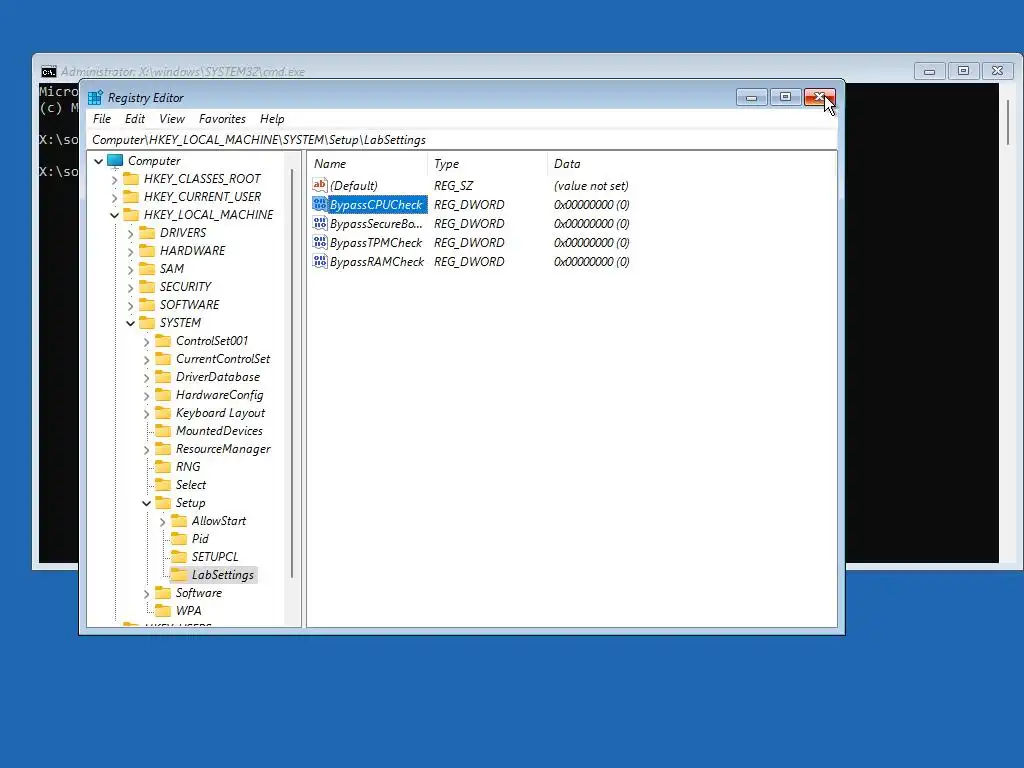
Task: Select the LabSettings key in the tree
Action: (222, 575)
